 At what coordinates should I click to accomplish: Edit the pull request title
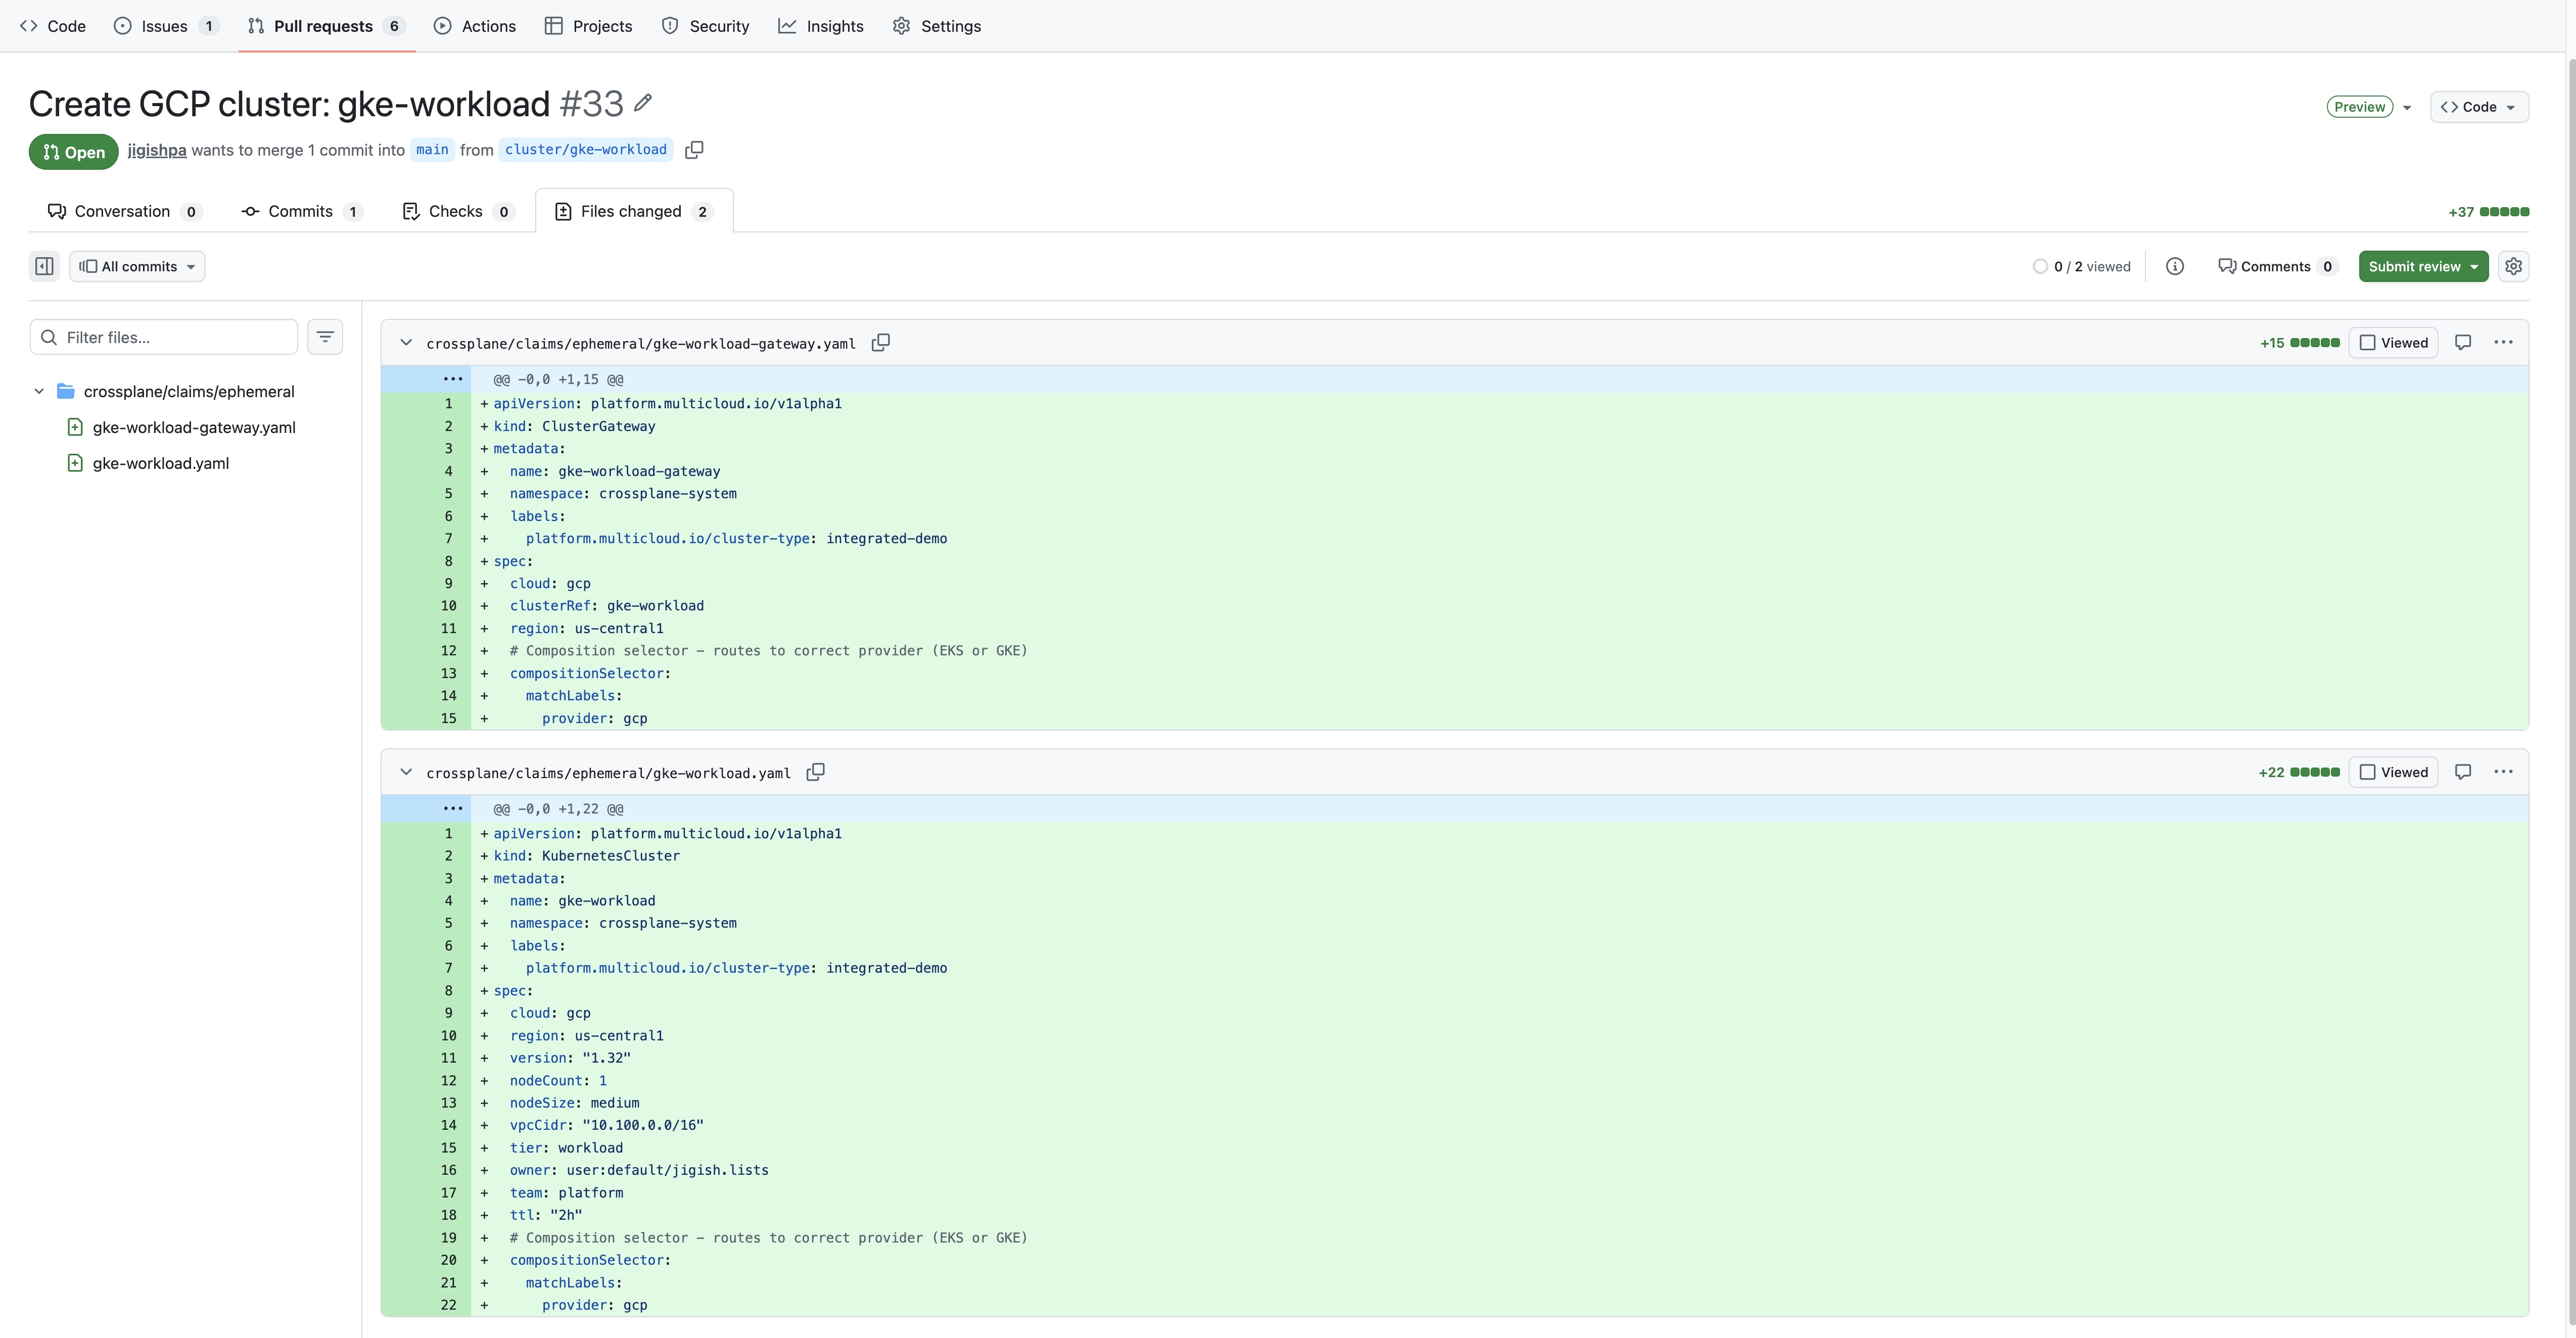643,102
